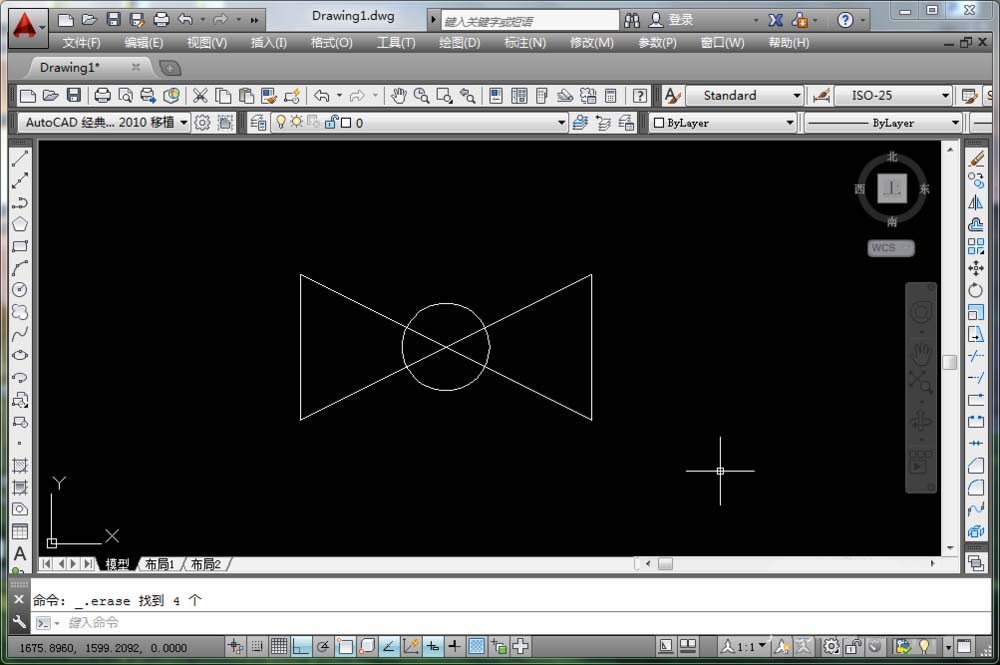Image resolution: width=1000 pixels, height=665 pixels.
Task: Toggle Dynamic Input in status bar
Action: pyautogui.click(x=433, y=647)
